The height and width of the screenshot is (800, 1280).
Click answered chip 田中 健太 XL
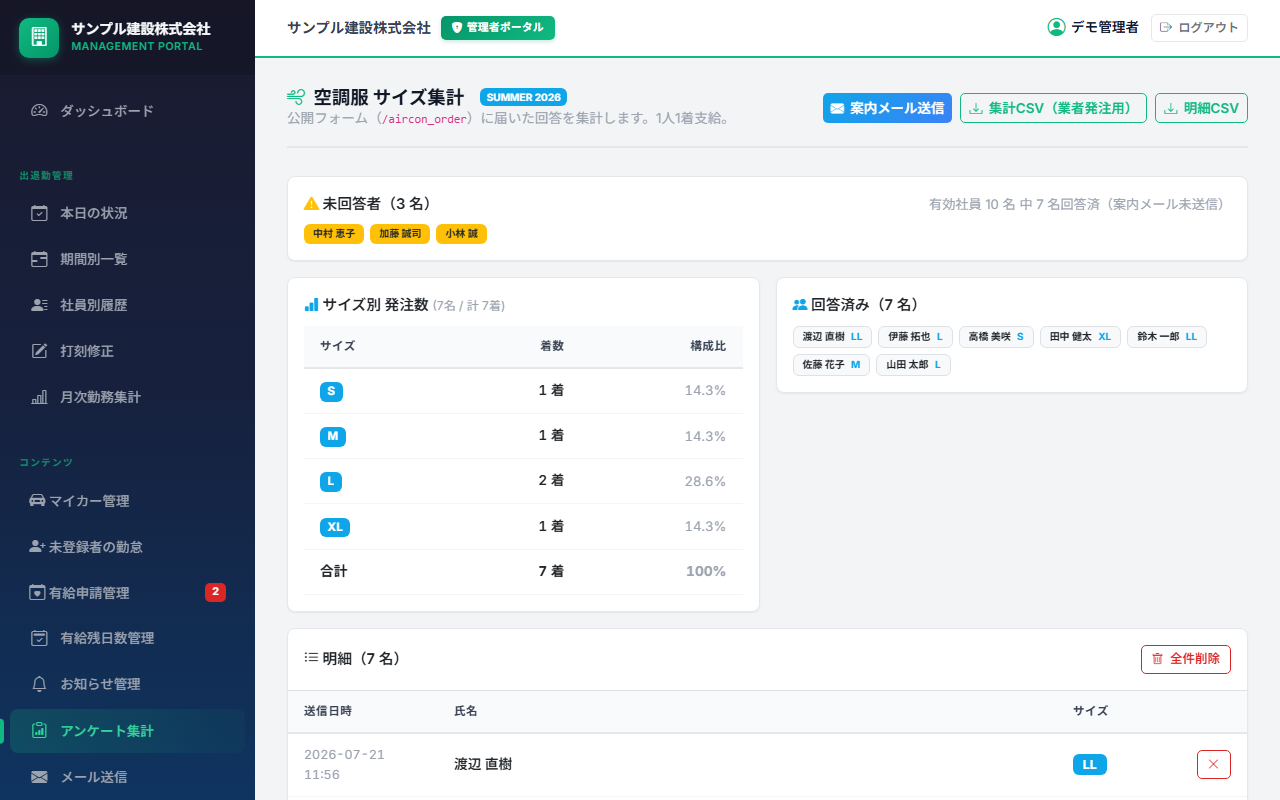point(1080,337)
